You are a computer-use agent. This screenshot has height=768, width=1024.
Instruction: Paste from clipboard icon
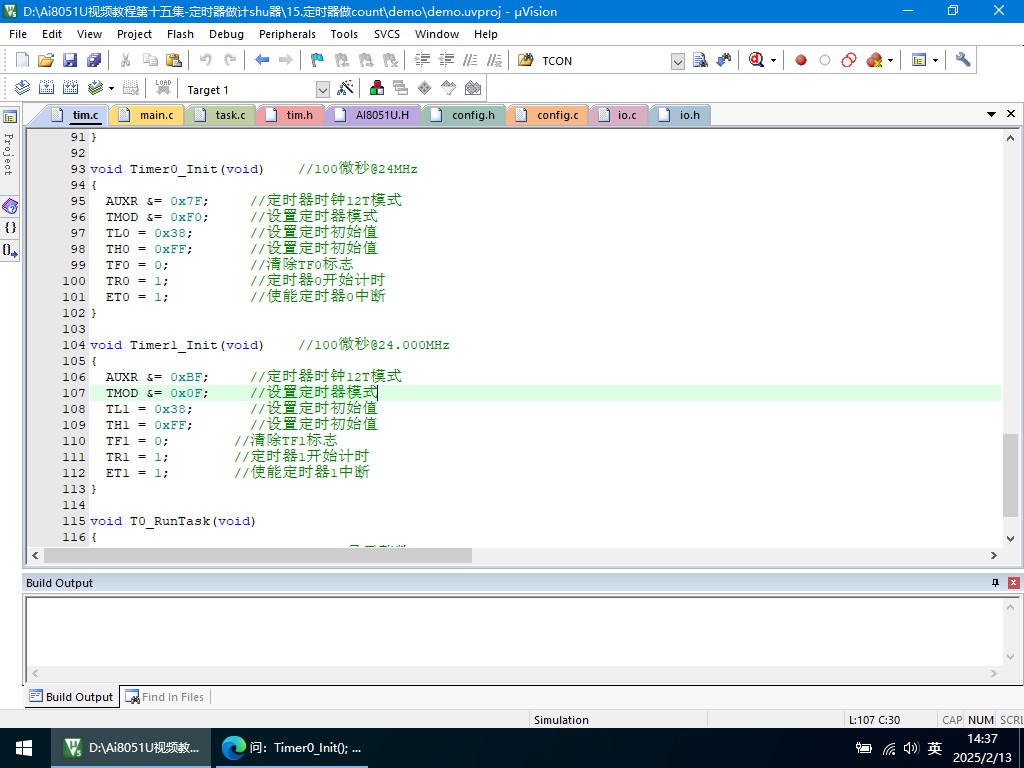click(x=174, y=60)
